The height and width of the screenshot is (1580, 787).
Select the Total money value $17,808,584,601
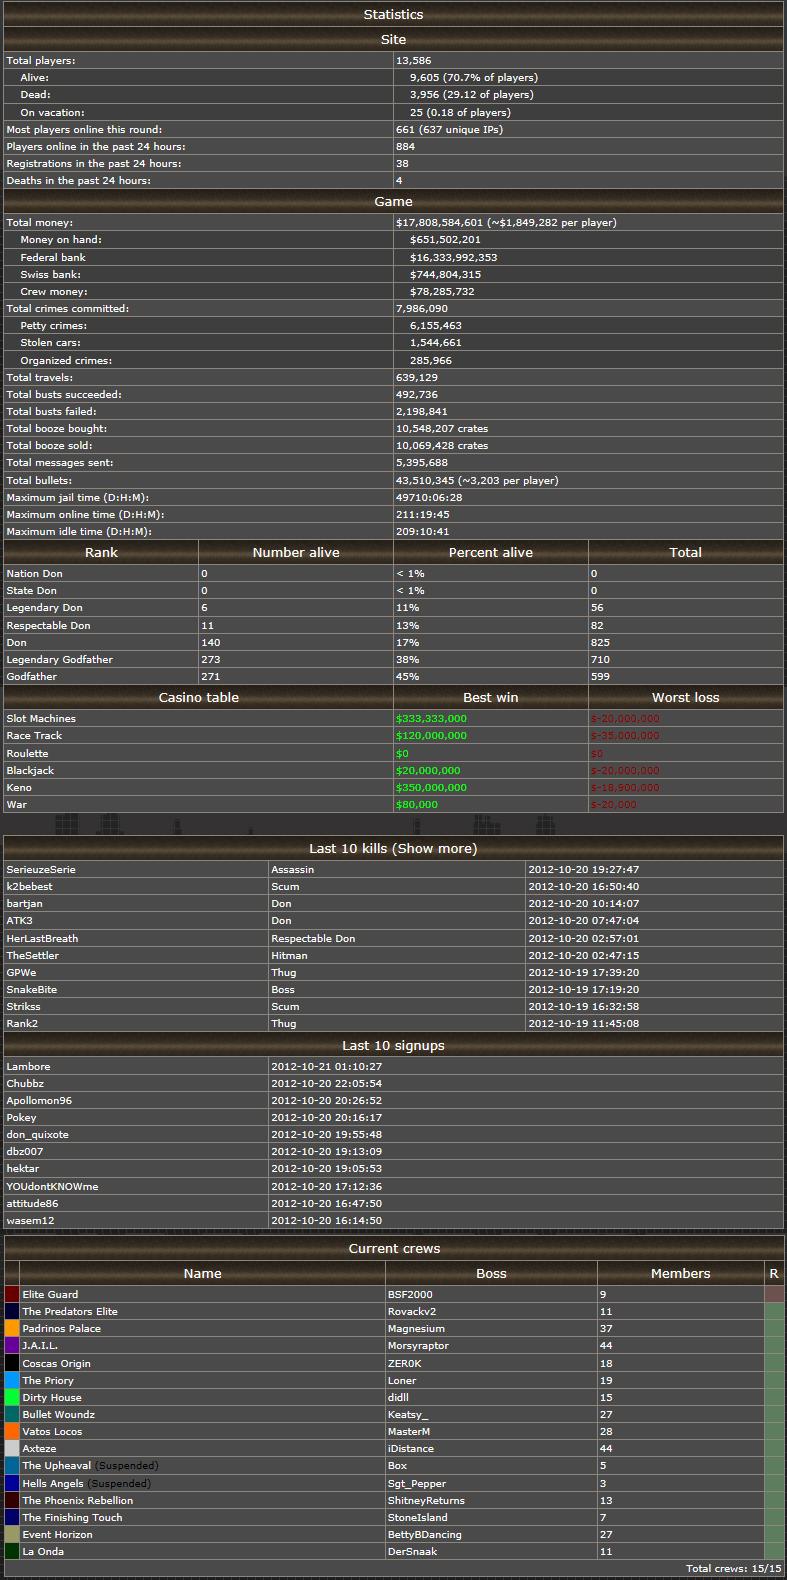pyautogui.click(x=439, y=222)
